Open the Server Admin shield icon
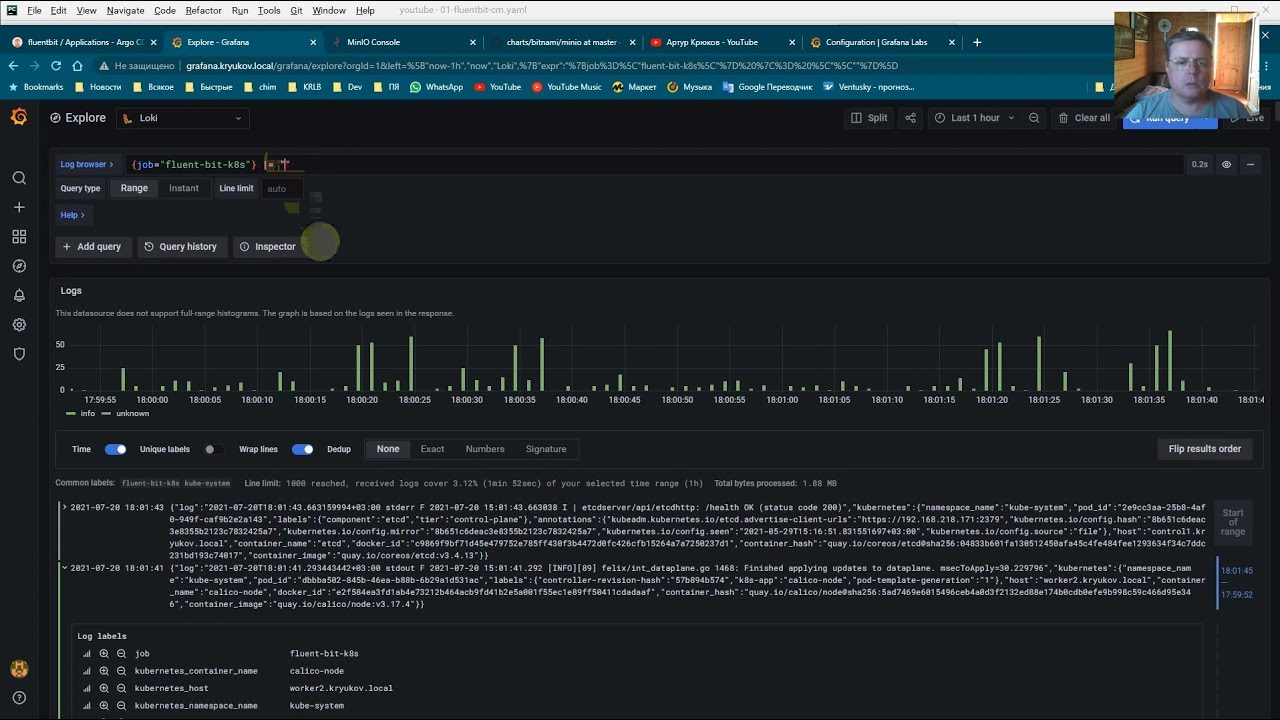The image size is (1280, 720). (19, 354)
